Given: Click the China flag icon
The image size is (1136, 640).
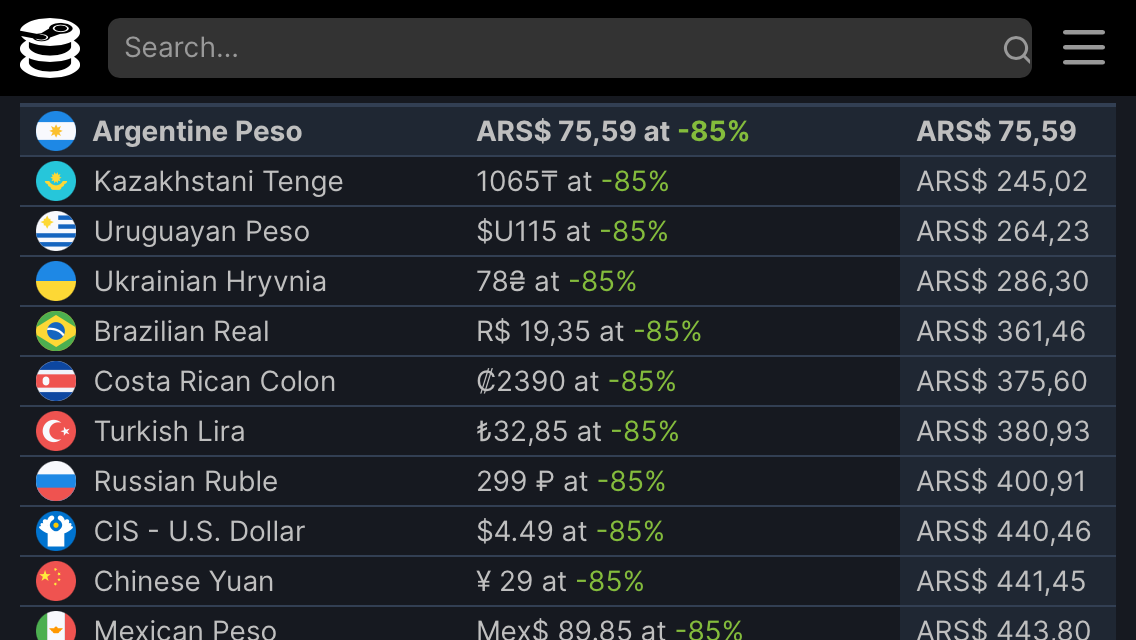Looking at the screenshot, I should pyautogui.click(x=56, y=581).
